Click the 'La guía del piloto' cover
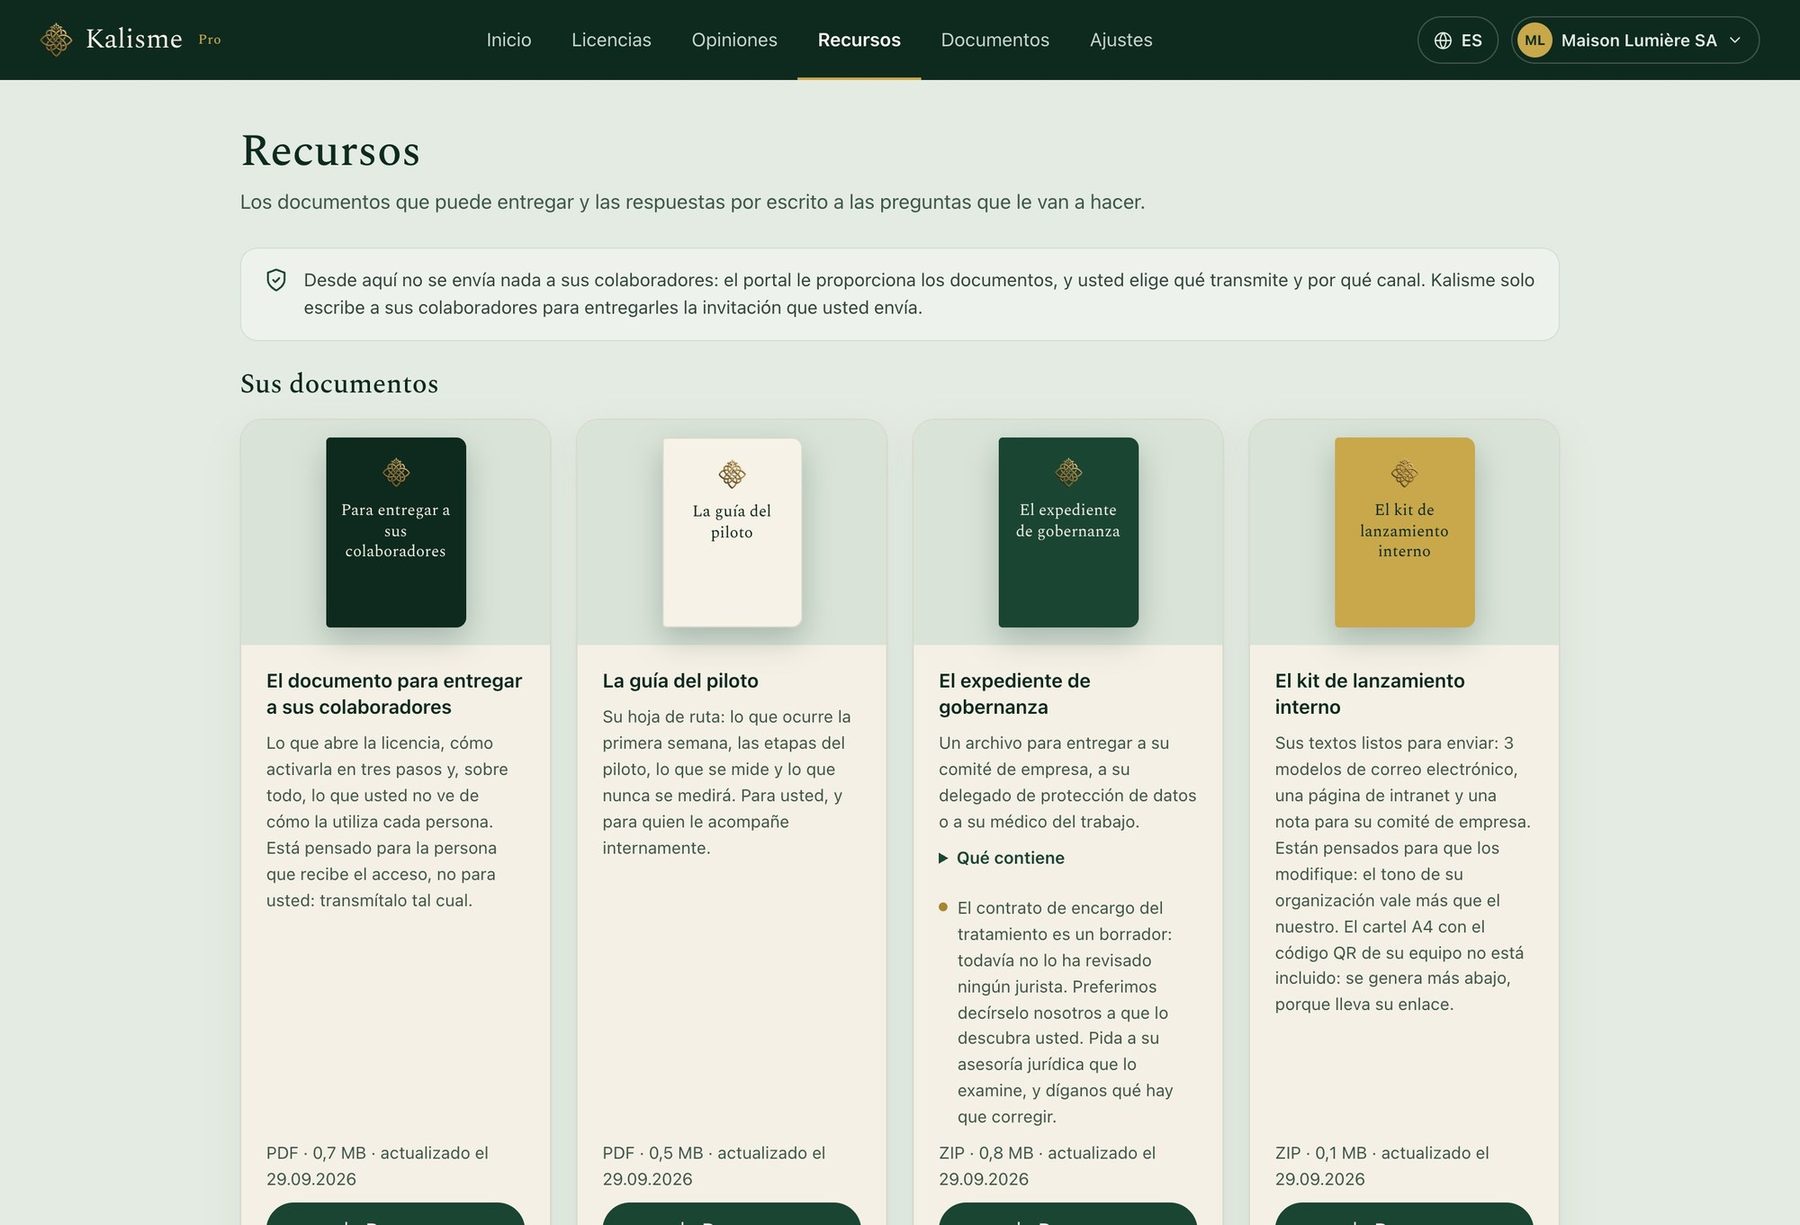The image size is (1800, 1225). (x=732, y=532)
